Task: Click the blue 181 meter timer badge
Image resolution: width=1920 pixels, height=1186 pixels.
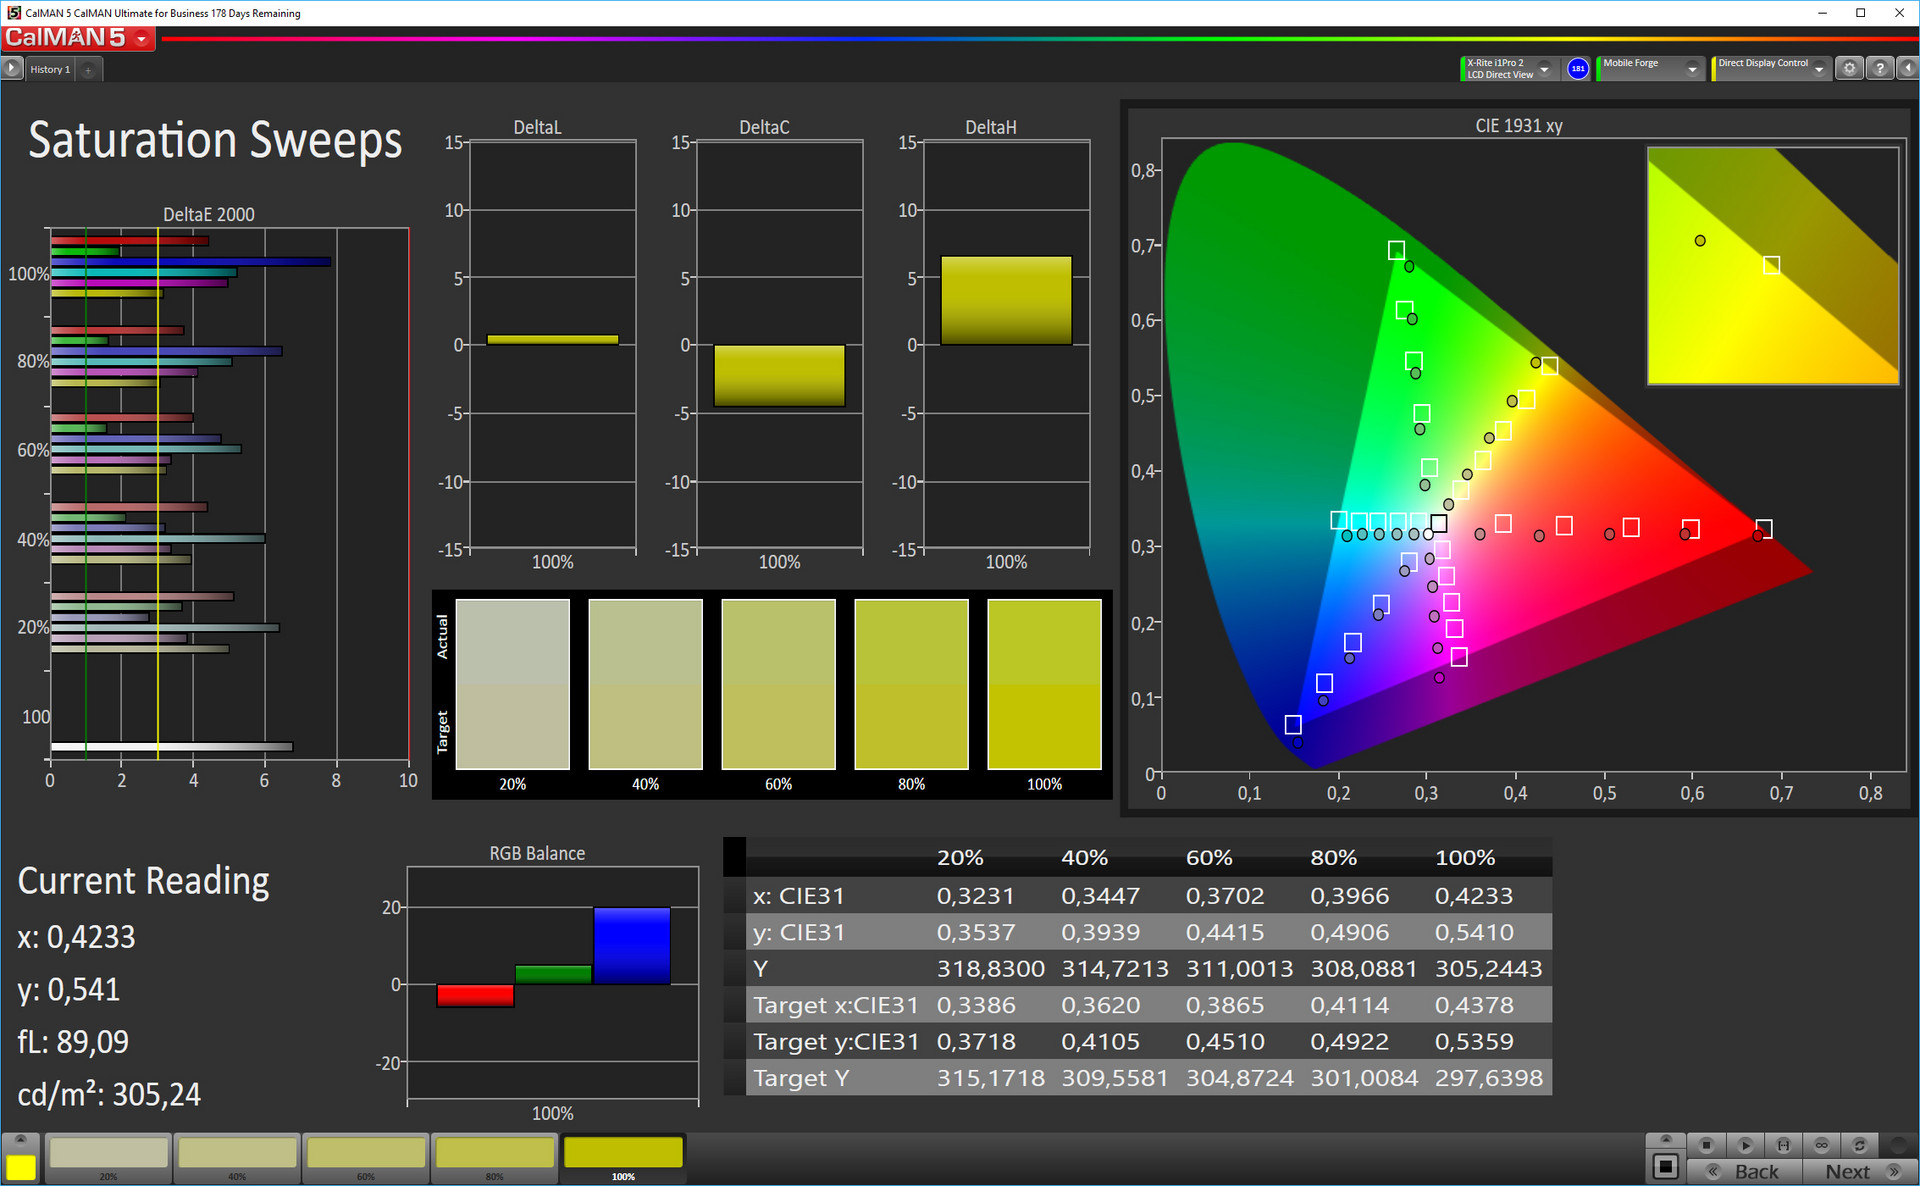Action: coord(1577,69)
